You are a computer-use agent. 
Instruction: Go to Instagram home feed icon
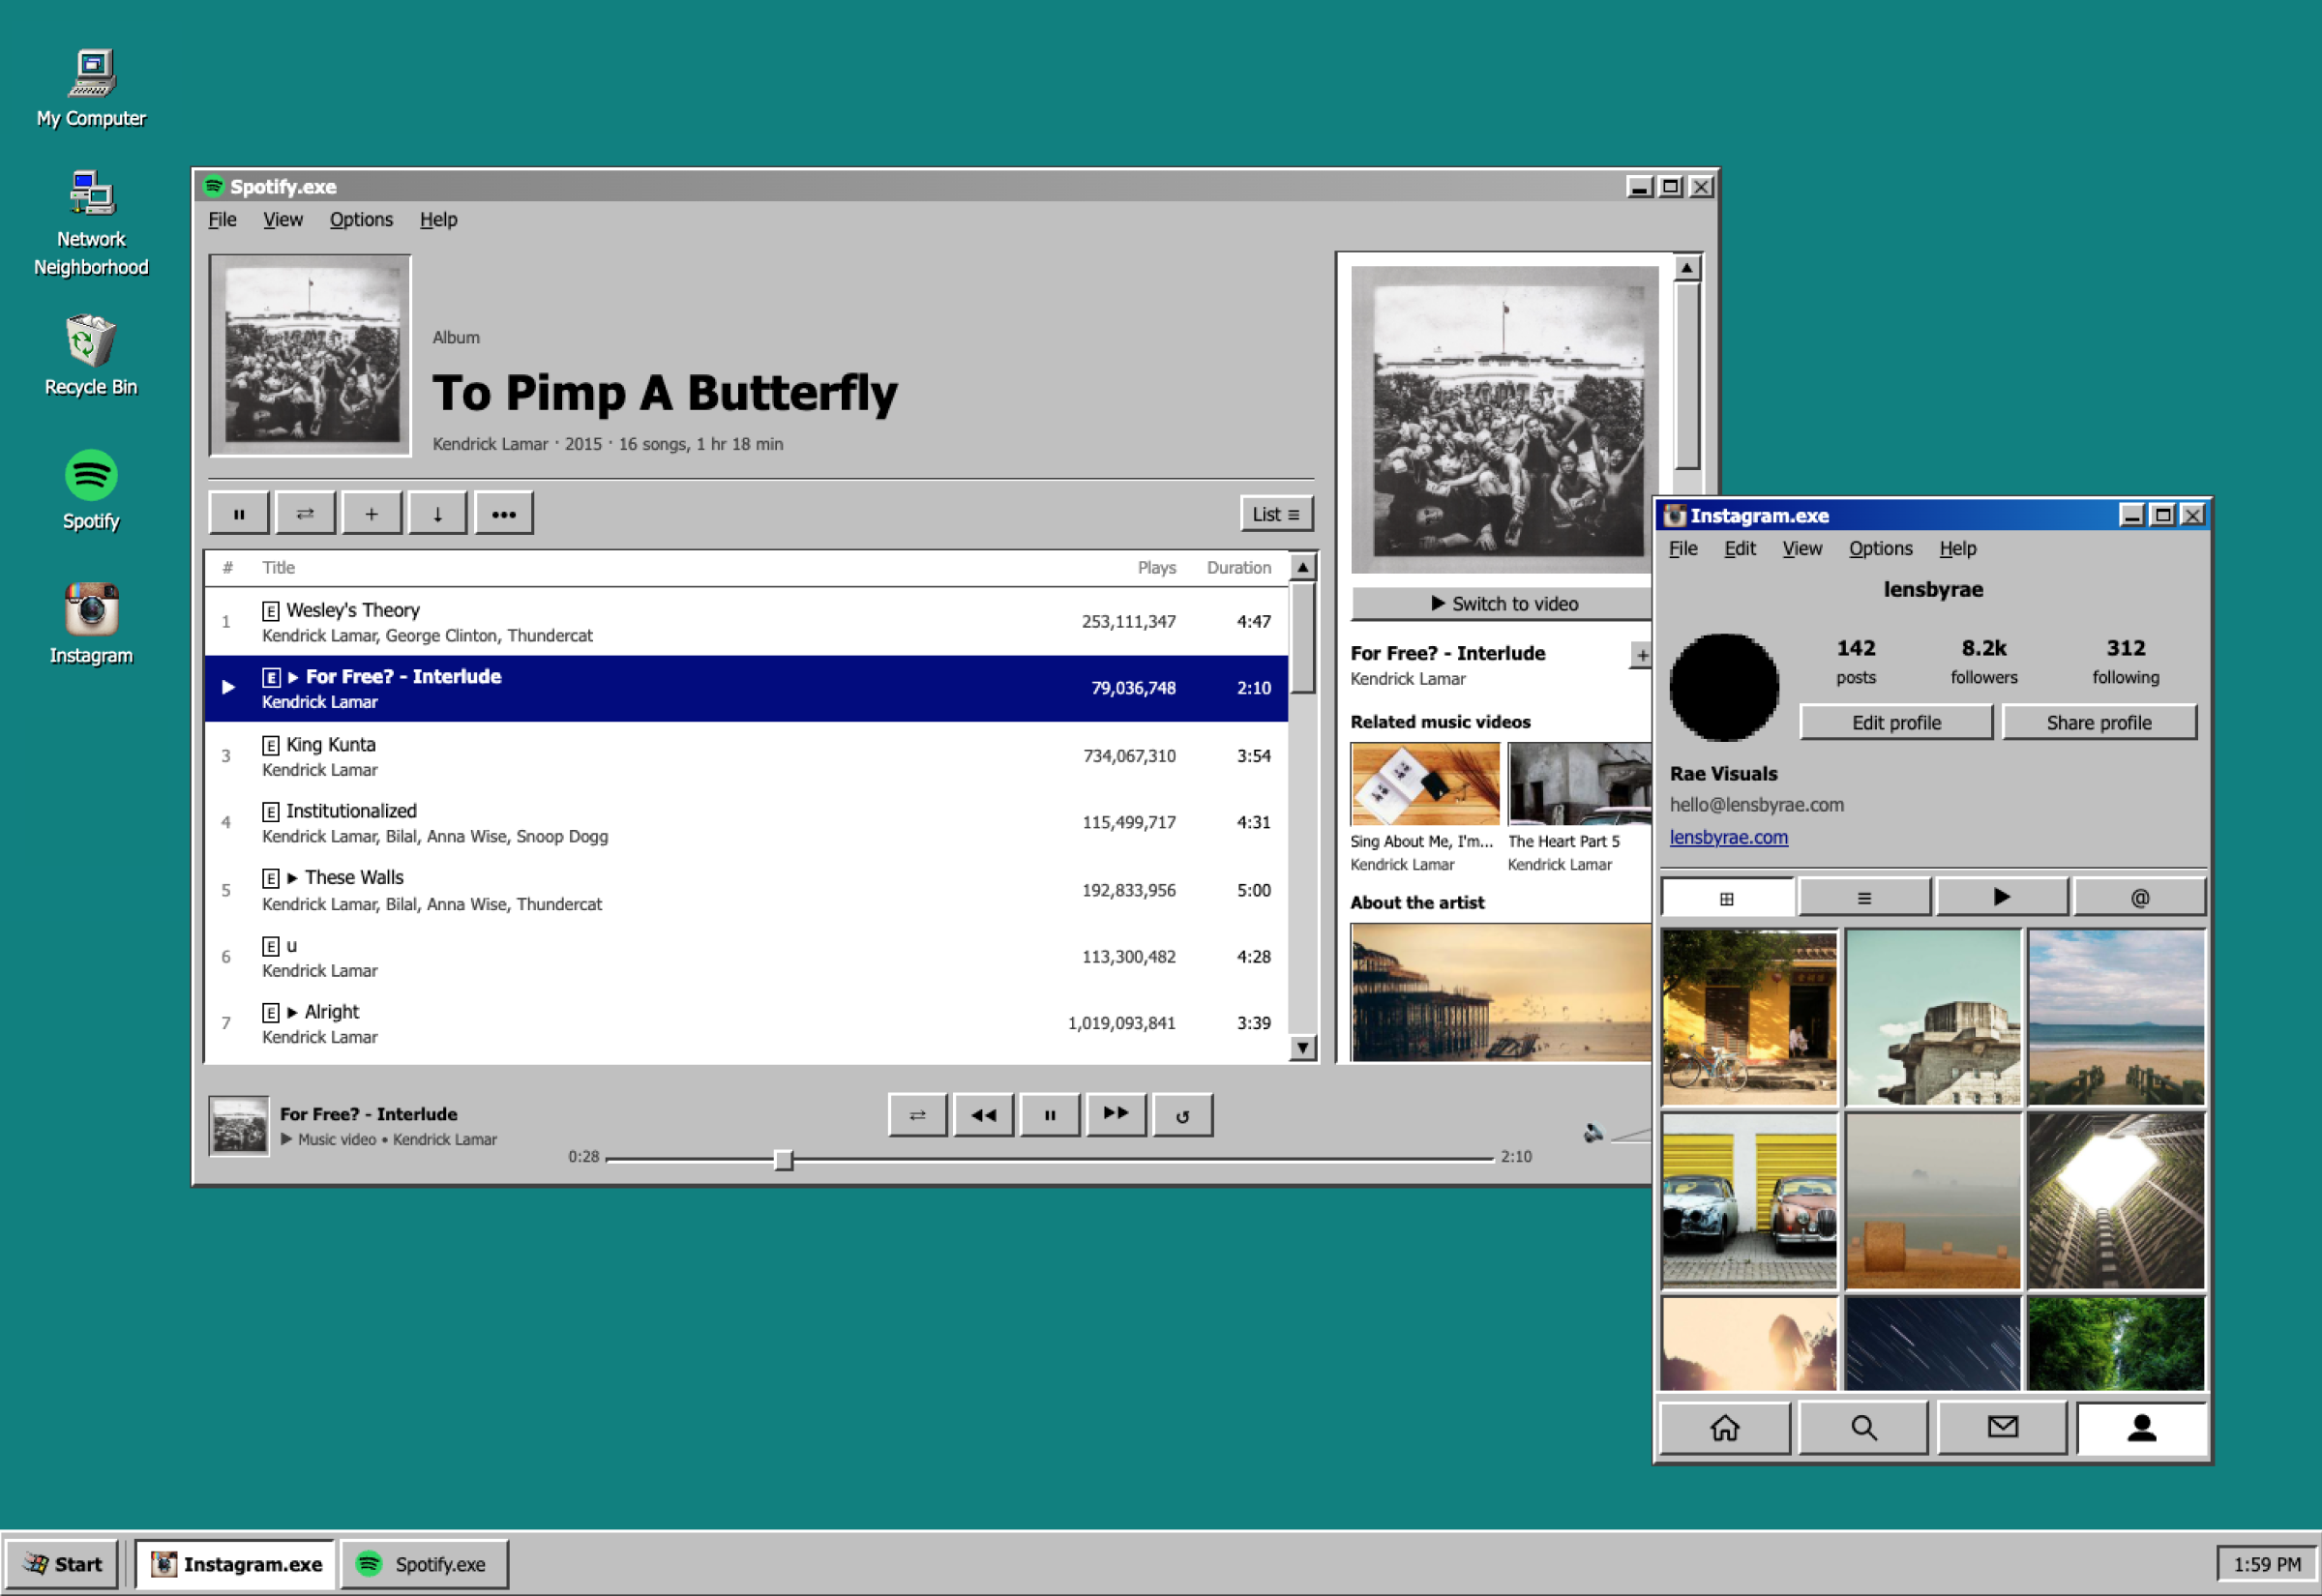tap(1724, 1428)
